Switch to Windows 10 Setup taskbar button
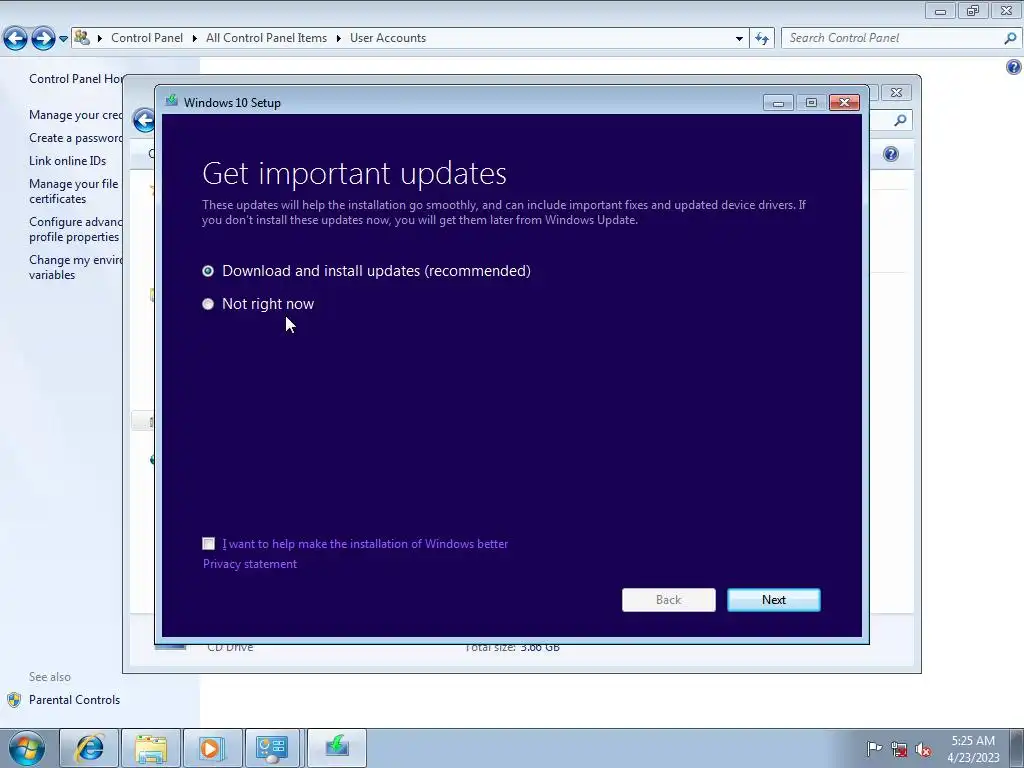This screenshot has height=768, width=1024. tap(336, 748)
